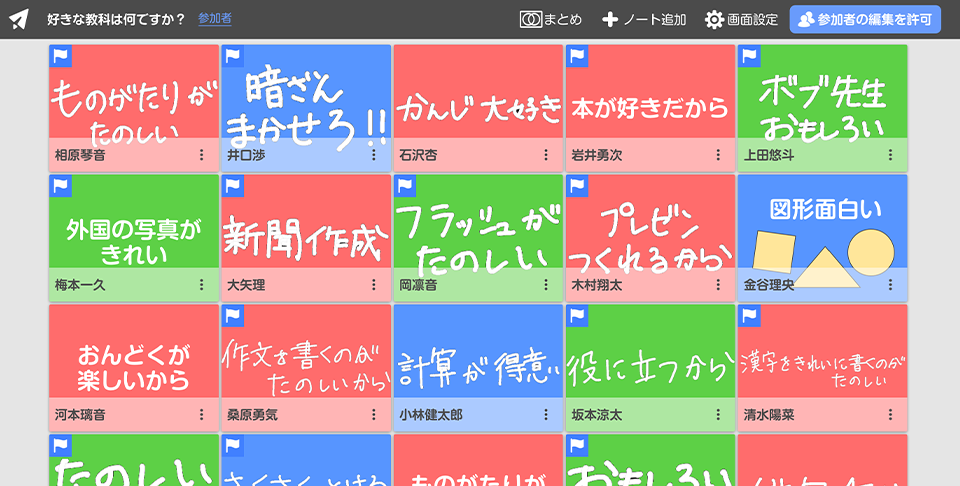960x486 pixels.
Task: Click flag icon on 井口渉's card
Action: [x=232, y=56]
